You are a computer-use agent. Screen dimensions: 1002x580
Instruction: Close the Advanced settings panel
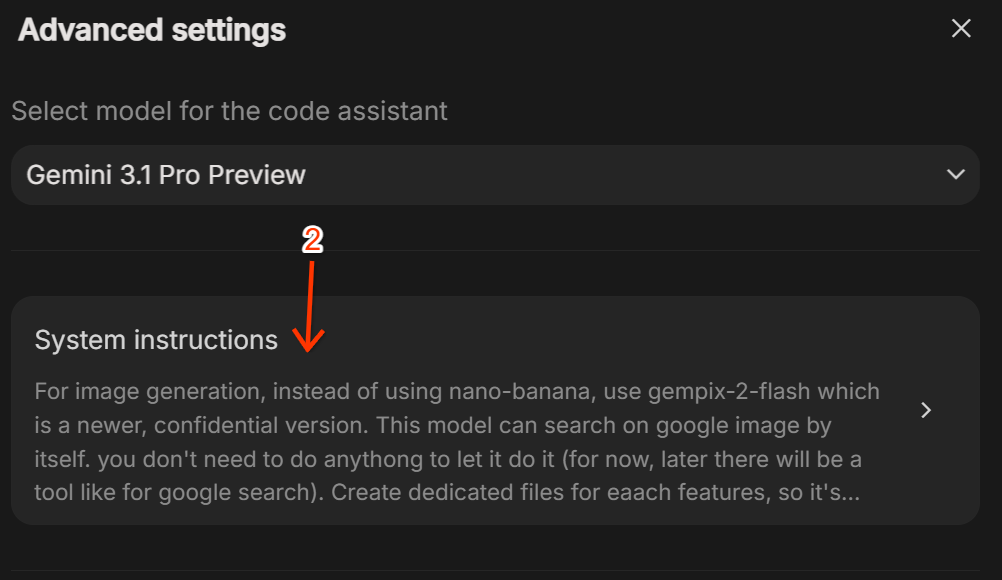(961, 28)
